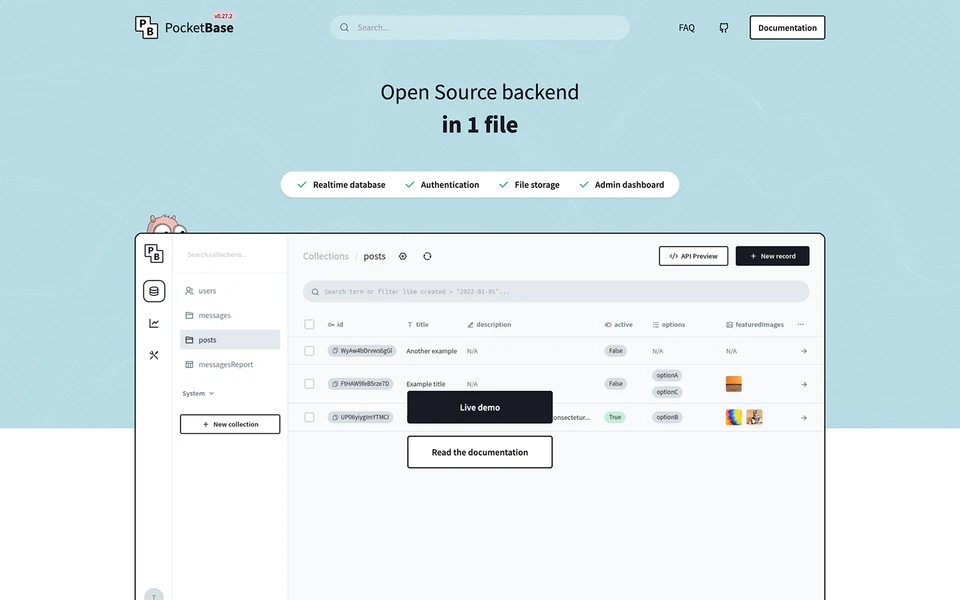This screenshot has width=960, height=600.
Task: Click the optionC tag
Action: point(667,392)
